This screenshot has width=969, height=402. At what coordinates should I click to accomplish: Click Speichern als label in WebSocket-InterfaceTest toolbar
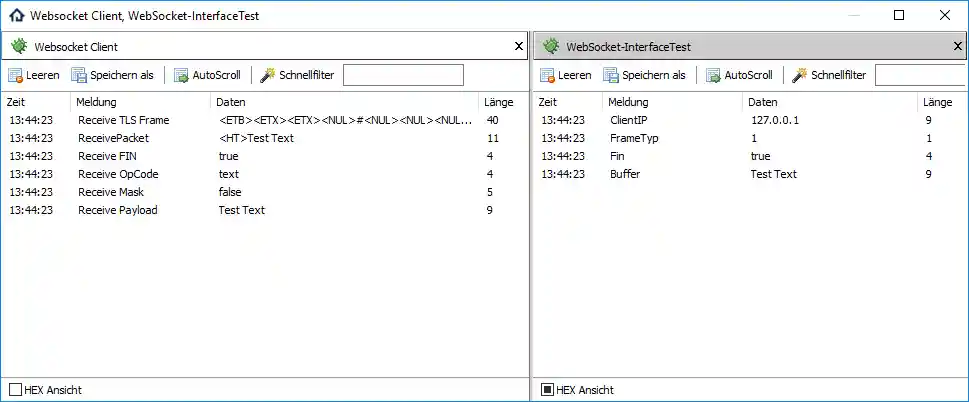pos(654,75)
